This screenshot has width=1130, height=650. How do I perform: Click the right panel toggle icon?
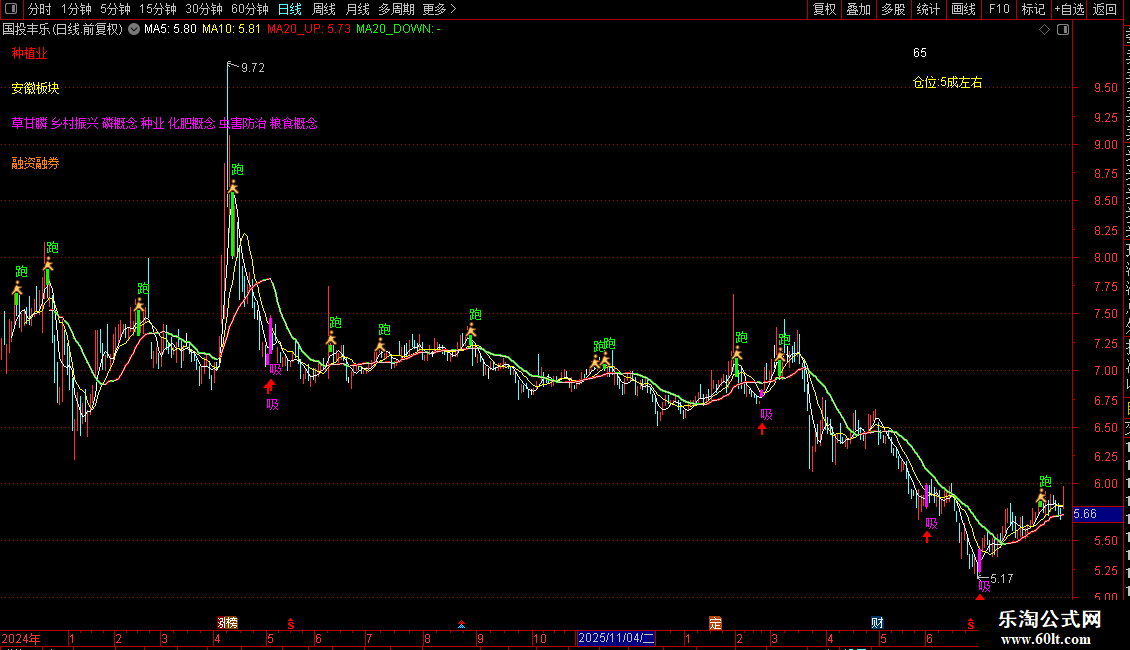(x=1063, y=30)
